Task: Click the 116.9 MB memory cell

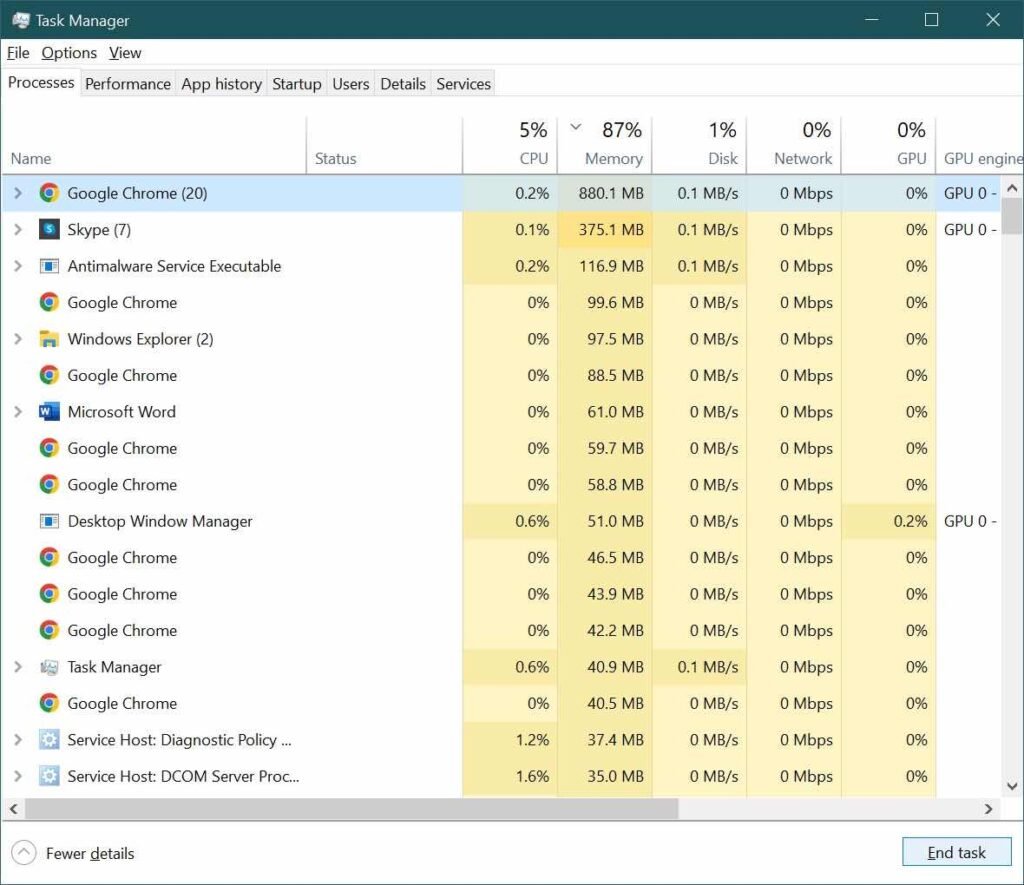Action: pos(604,266)
